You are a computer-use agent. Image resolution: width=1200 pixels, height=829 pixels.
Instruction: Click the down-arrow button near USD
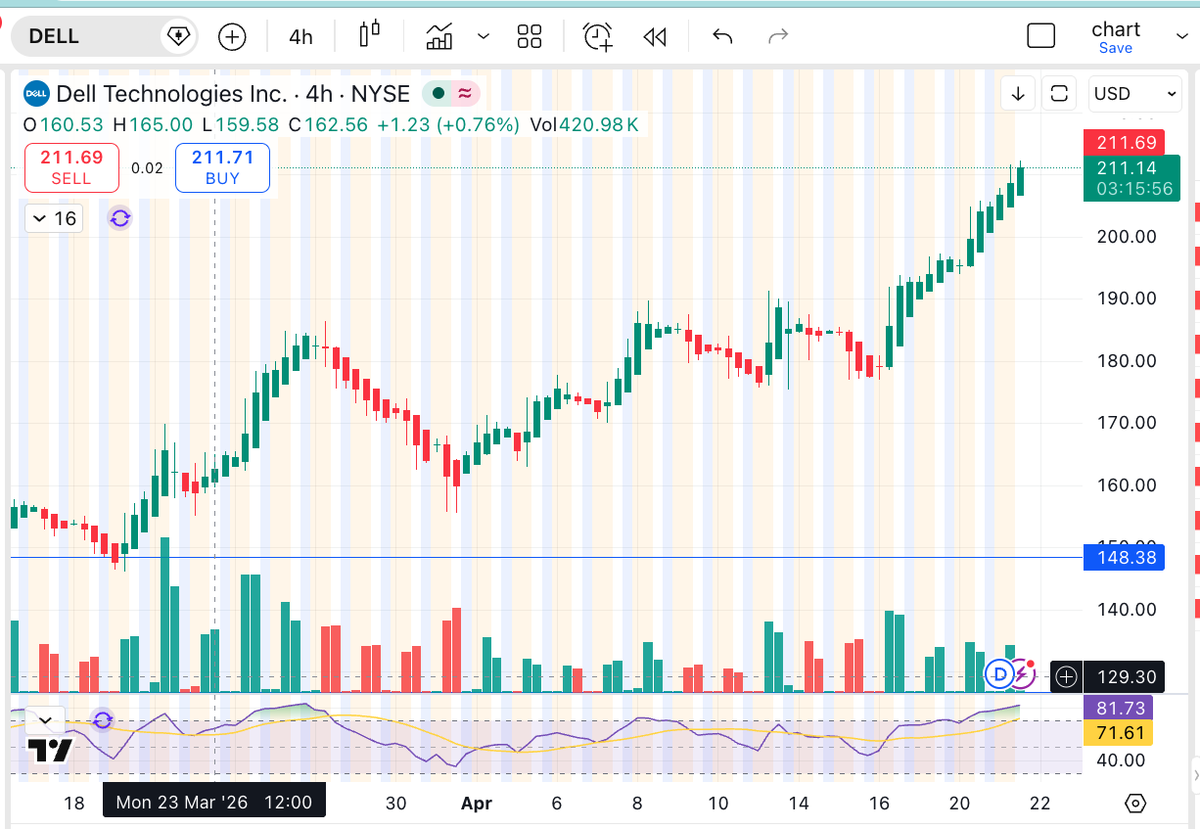[x=1018, y=94]
